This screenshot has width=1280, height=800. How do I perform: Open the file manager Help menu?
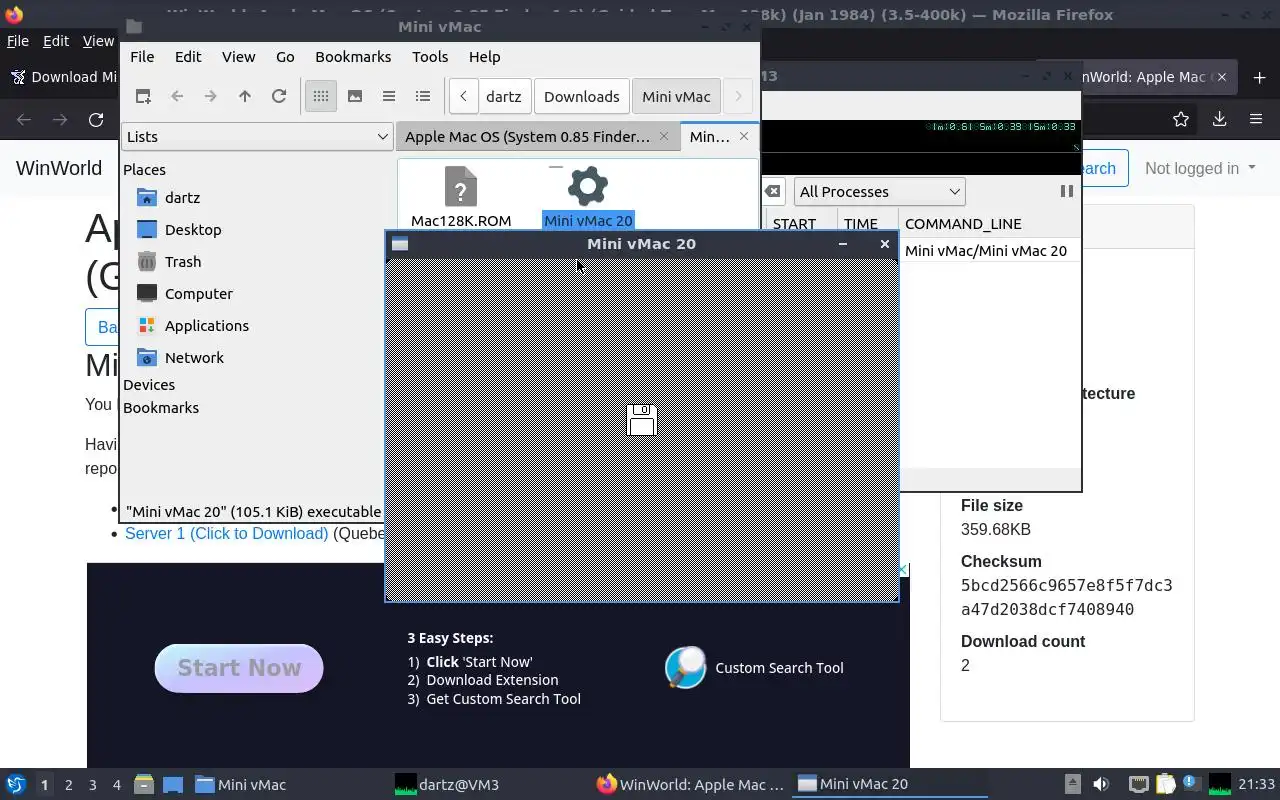[x=484, y=57]
